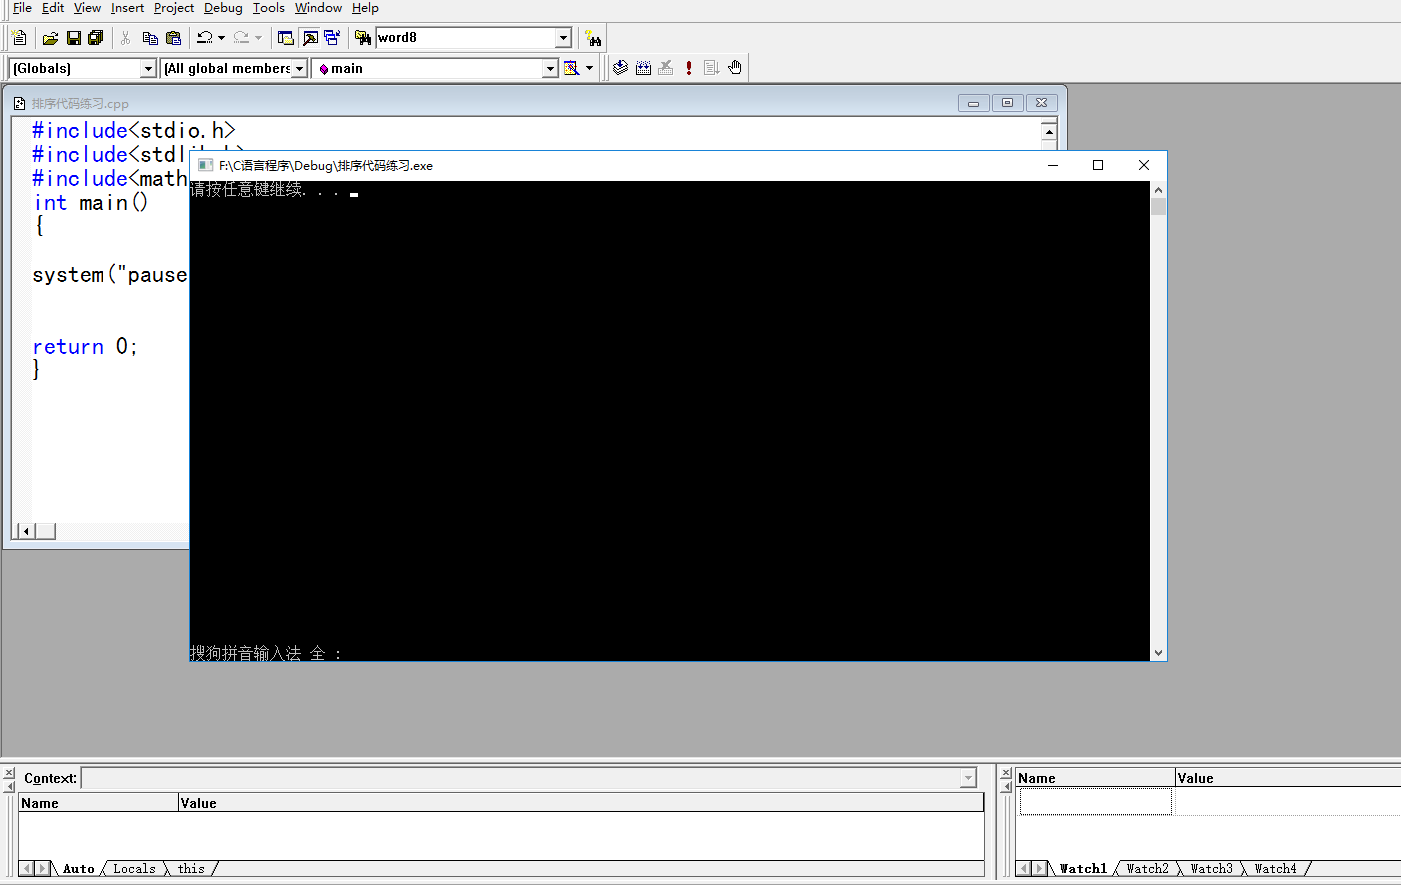Click the console scrollbar up arrow
1401x885 pixels.
(1159, 189)
